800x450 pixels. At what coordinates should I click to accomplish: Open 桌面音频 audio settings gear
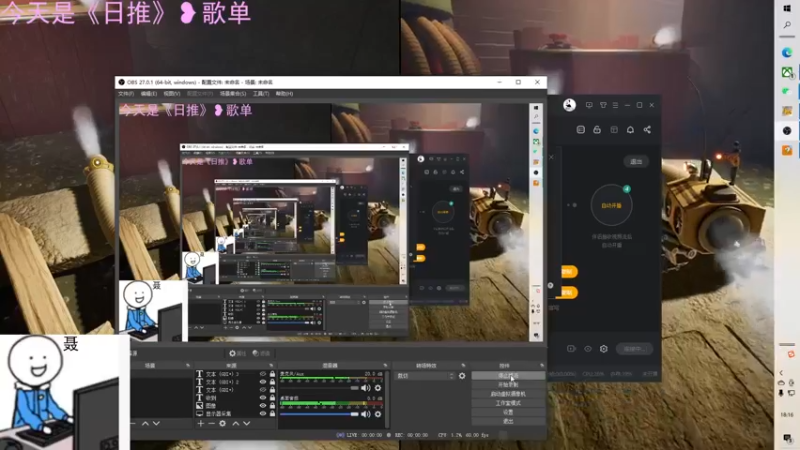click(378, 414)
